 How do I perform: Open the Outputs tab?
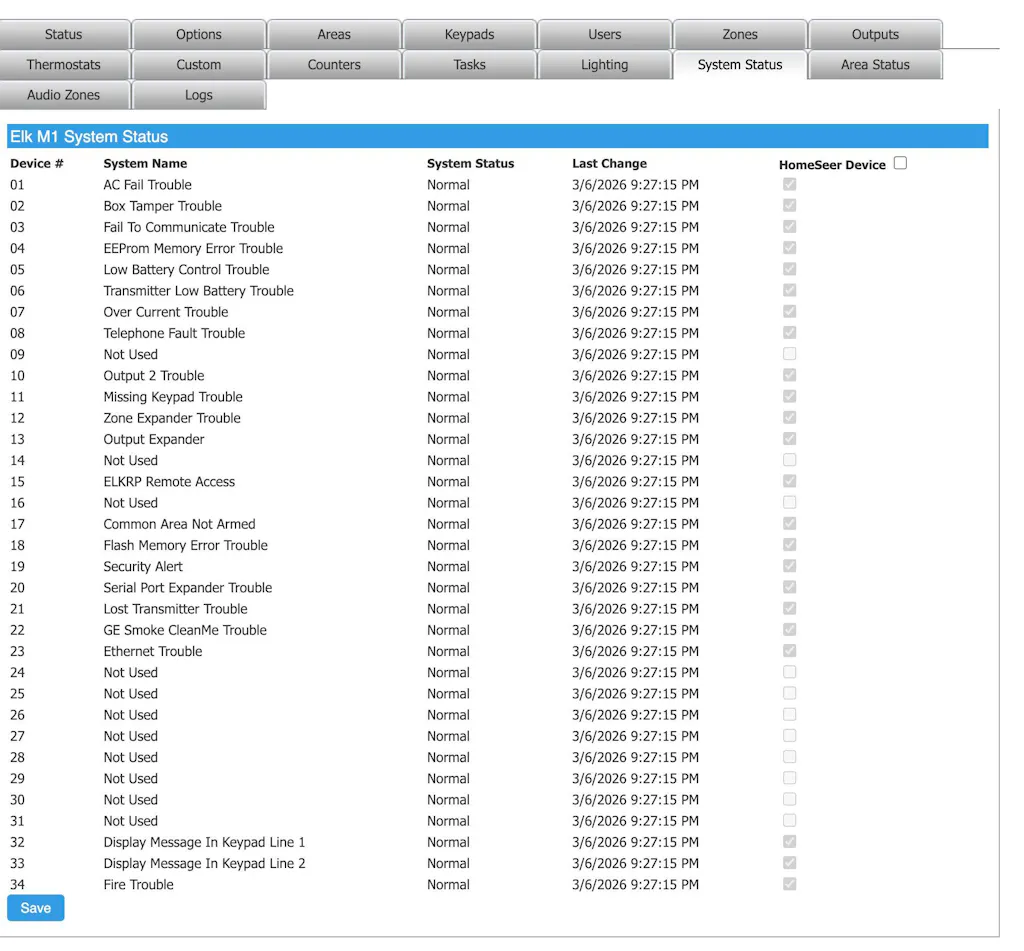[x=875, y=34]
